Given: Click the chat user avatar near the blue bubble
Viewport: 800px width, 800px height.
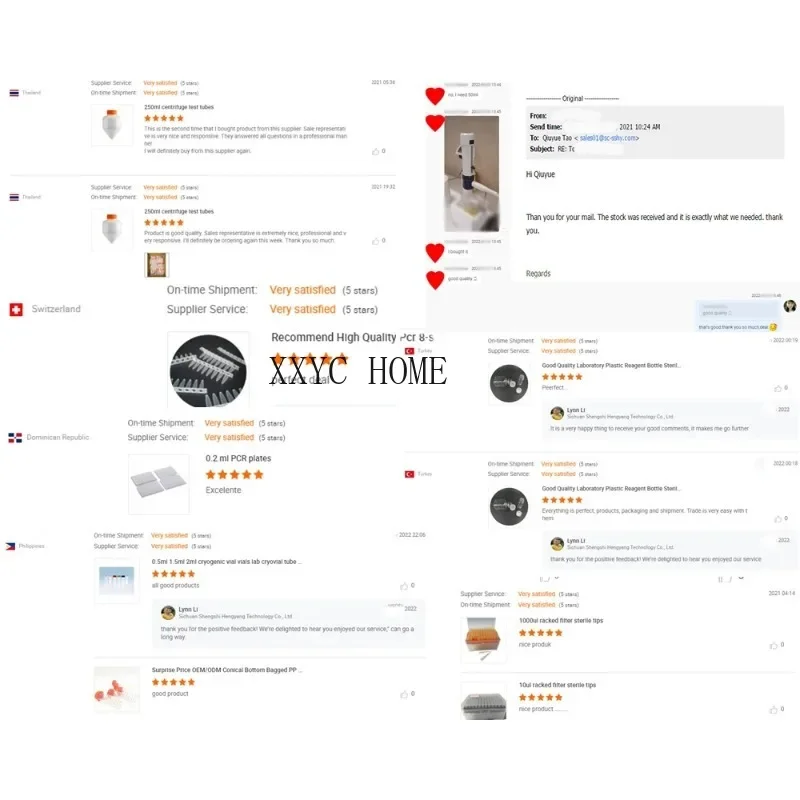Looking at the screenshot, I should pos(789,306).
